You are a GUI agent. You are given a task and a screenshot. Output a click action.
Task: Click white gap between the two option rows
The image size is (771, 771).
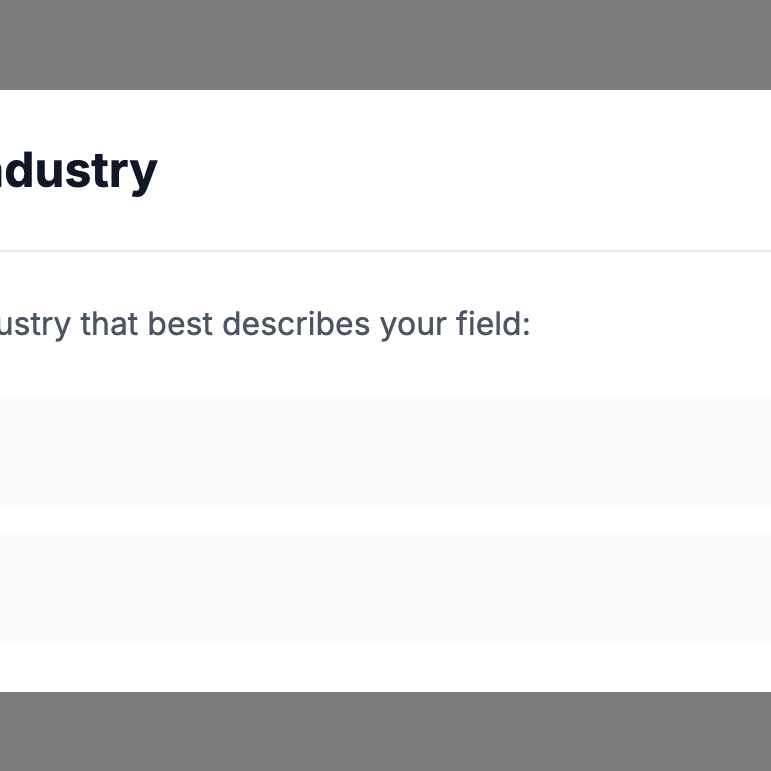(385, 520)
